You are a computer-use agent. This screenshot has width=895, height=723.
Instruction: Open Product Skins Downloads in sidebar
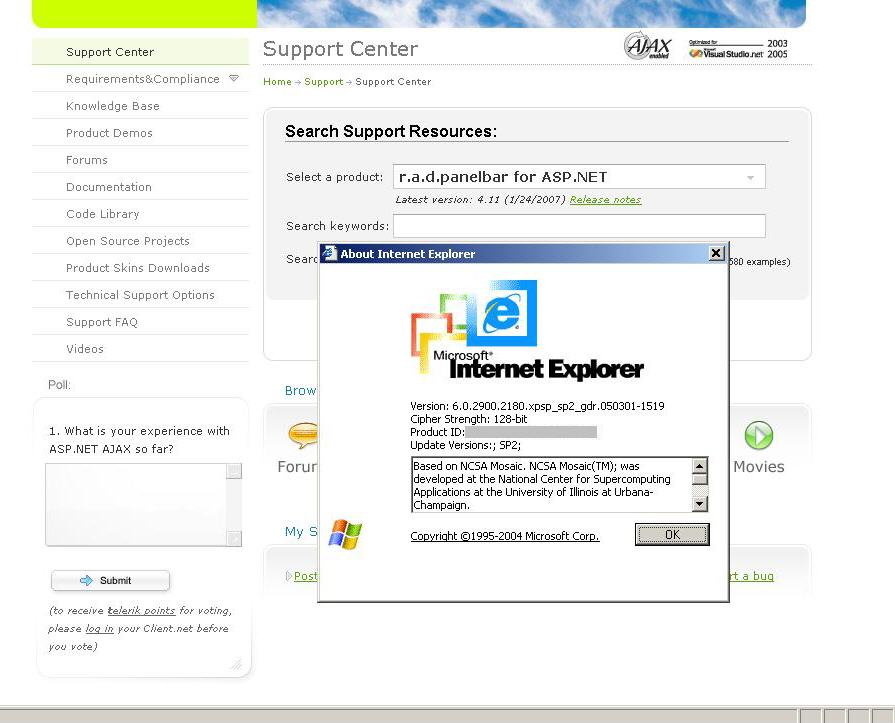coord(138,268)
